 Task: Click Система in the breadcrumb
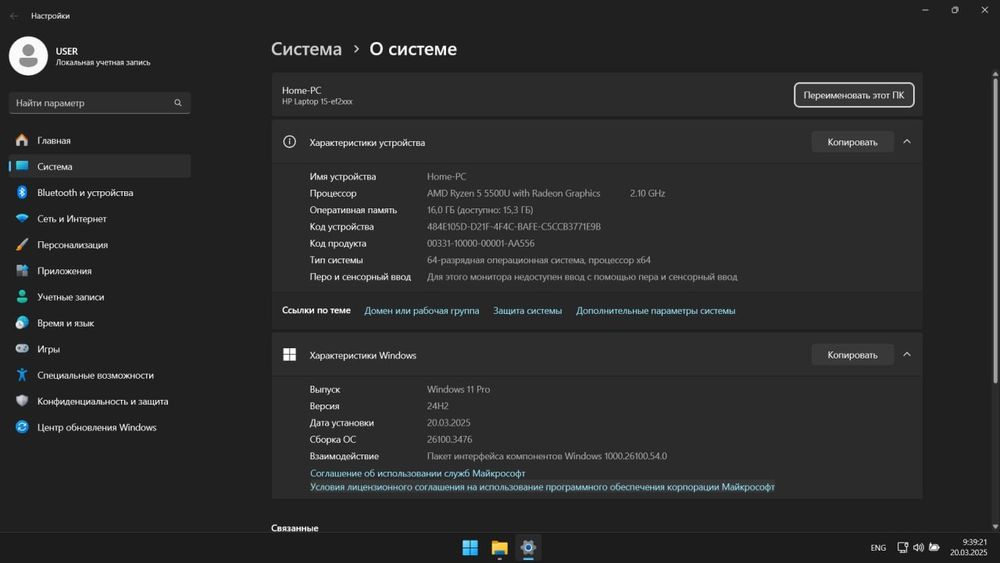click(x=306, y=49)
